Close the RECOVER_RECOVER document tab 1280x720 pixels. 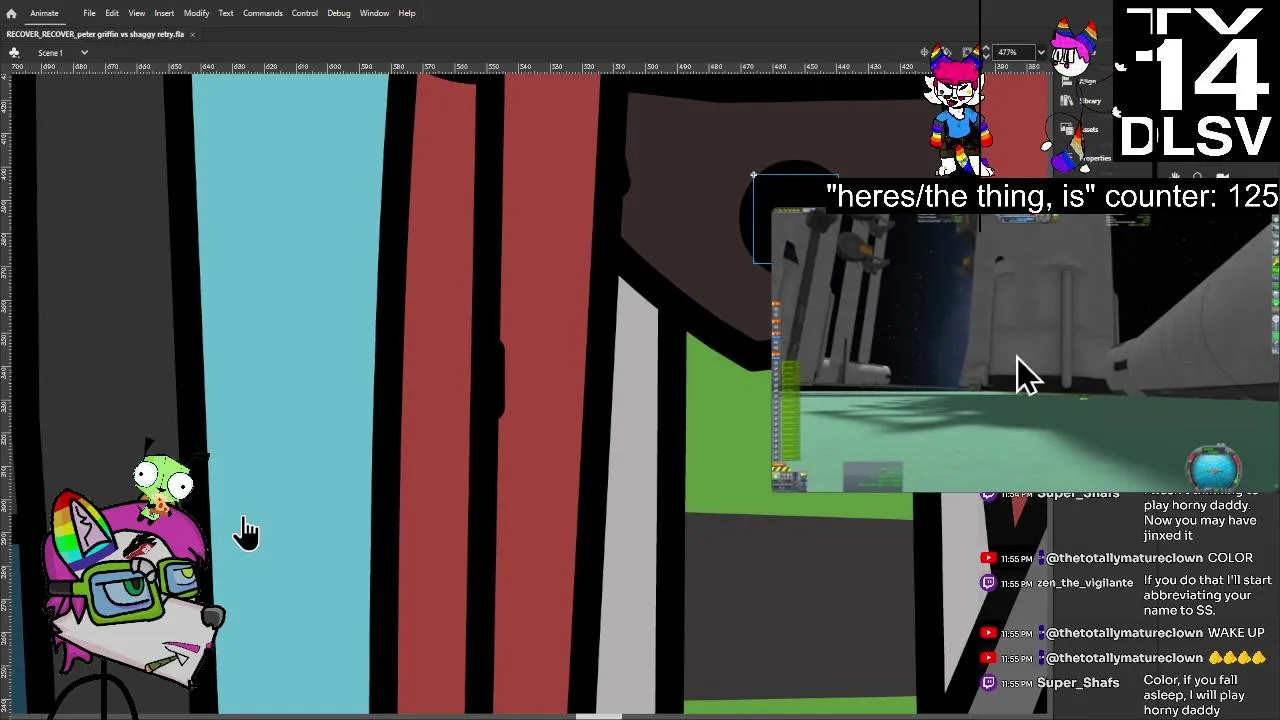point(192,34)
